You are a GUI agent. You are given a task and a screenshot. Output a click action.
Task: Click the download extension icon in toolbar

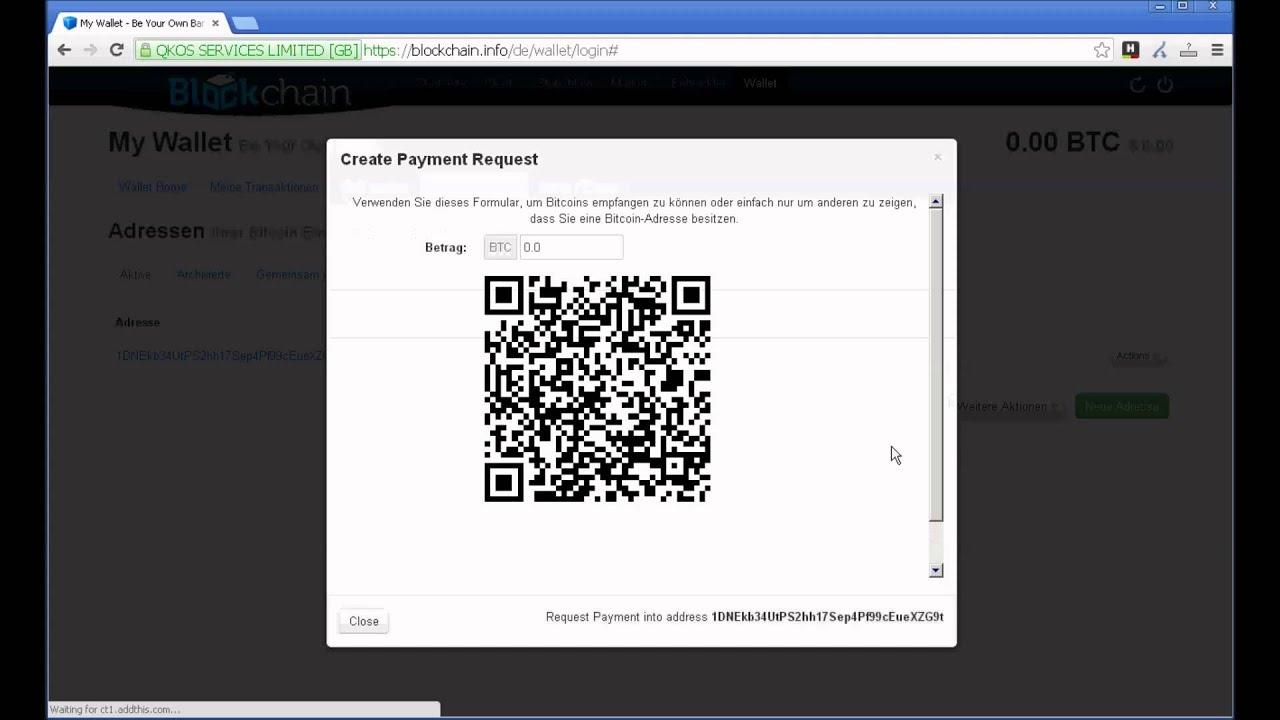click(1189, 50)
